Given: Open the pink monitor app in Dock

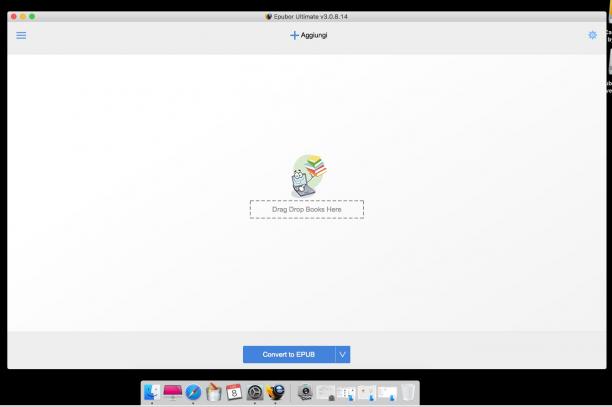Looking at the screenshot, I should [173, 392].
